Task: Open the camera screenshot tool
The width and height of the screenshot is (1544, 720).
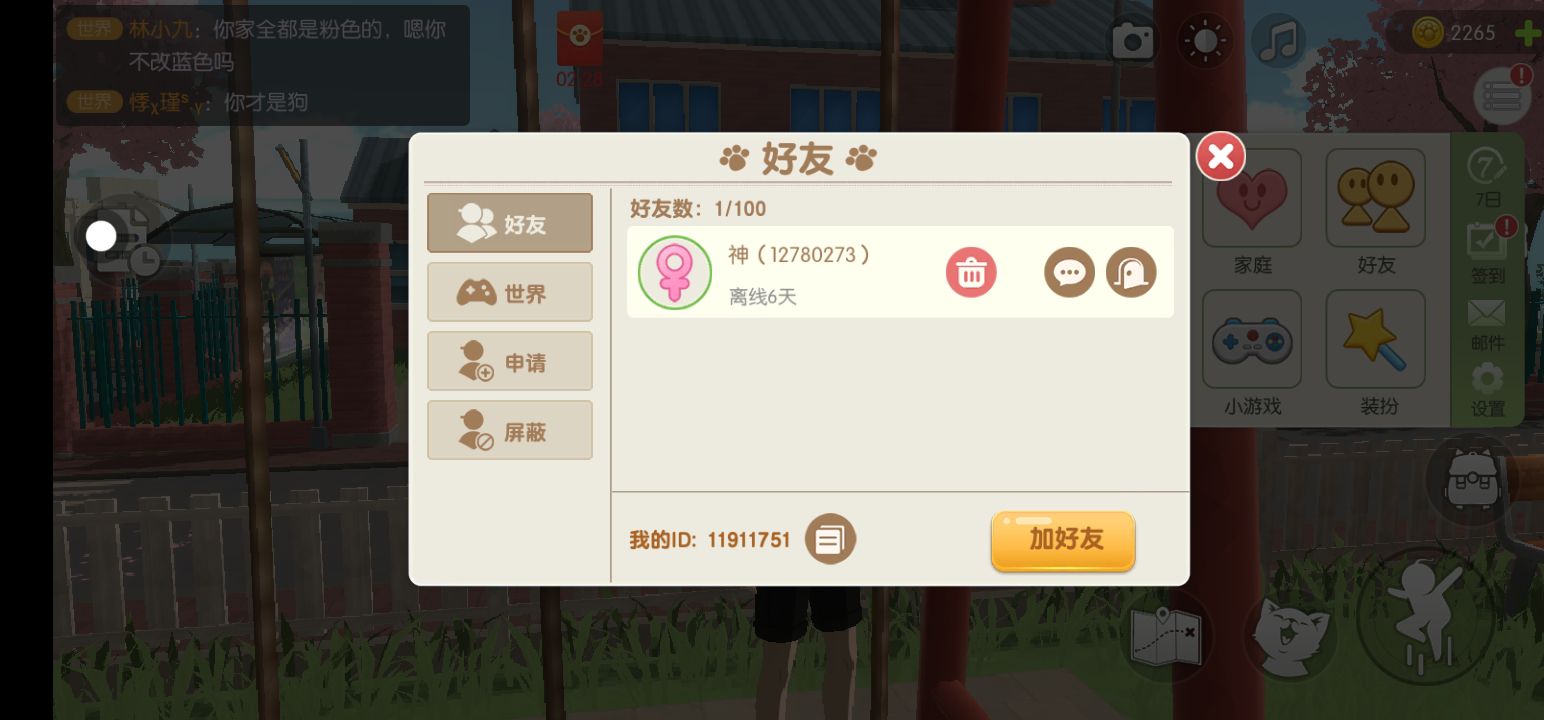Action: click(x=1134, y=41)
